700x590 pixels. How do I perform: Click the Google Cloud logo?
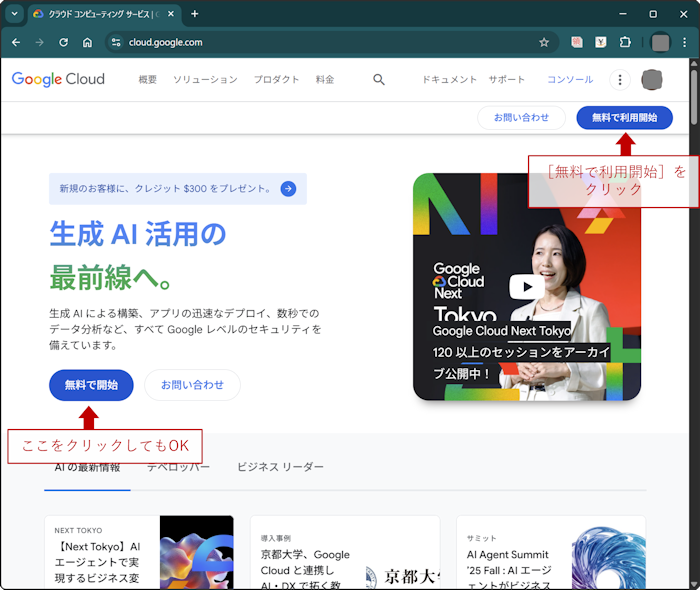[58, 80]
